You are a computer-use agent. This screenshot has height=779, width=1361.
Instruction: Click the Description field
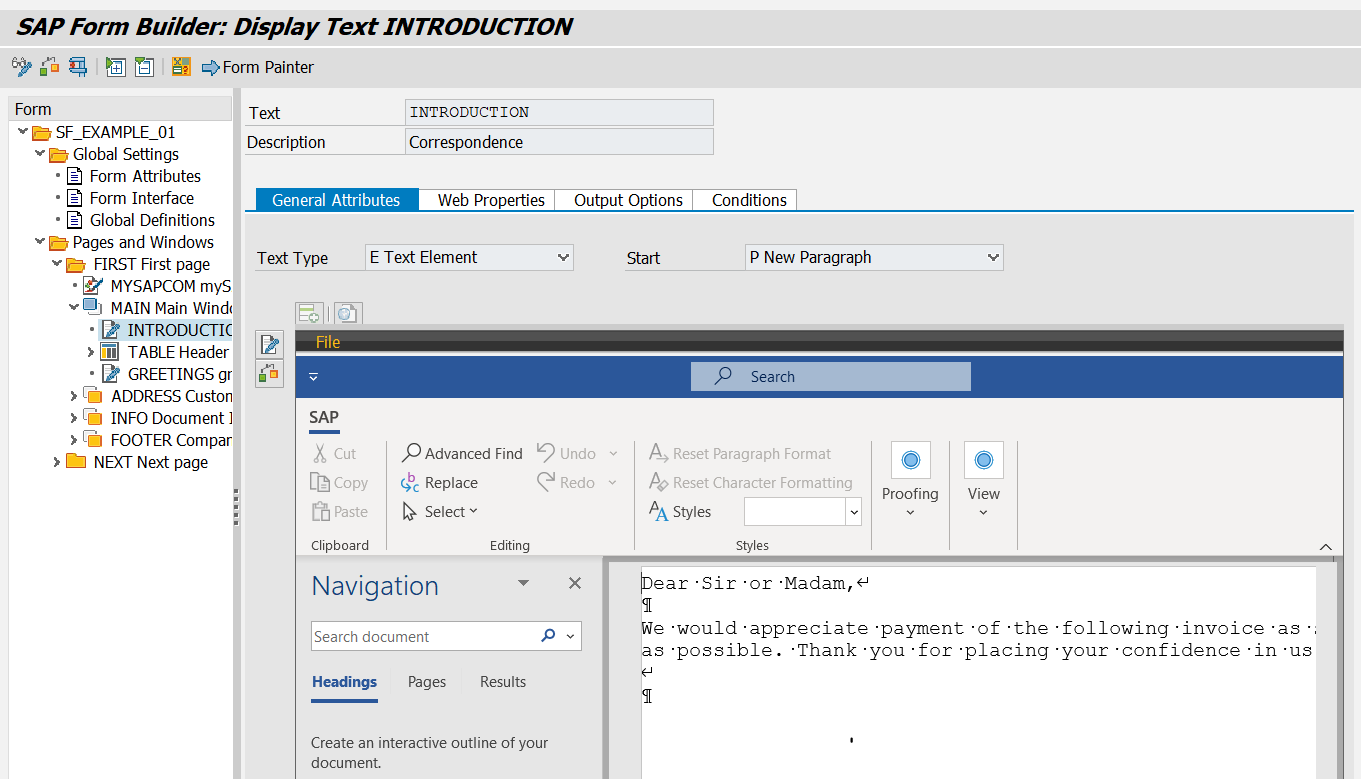560,142
